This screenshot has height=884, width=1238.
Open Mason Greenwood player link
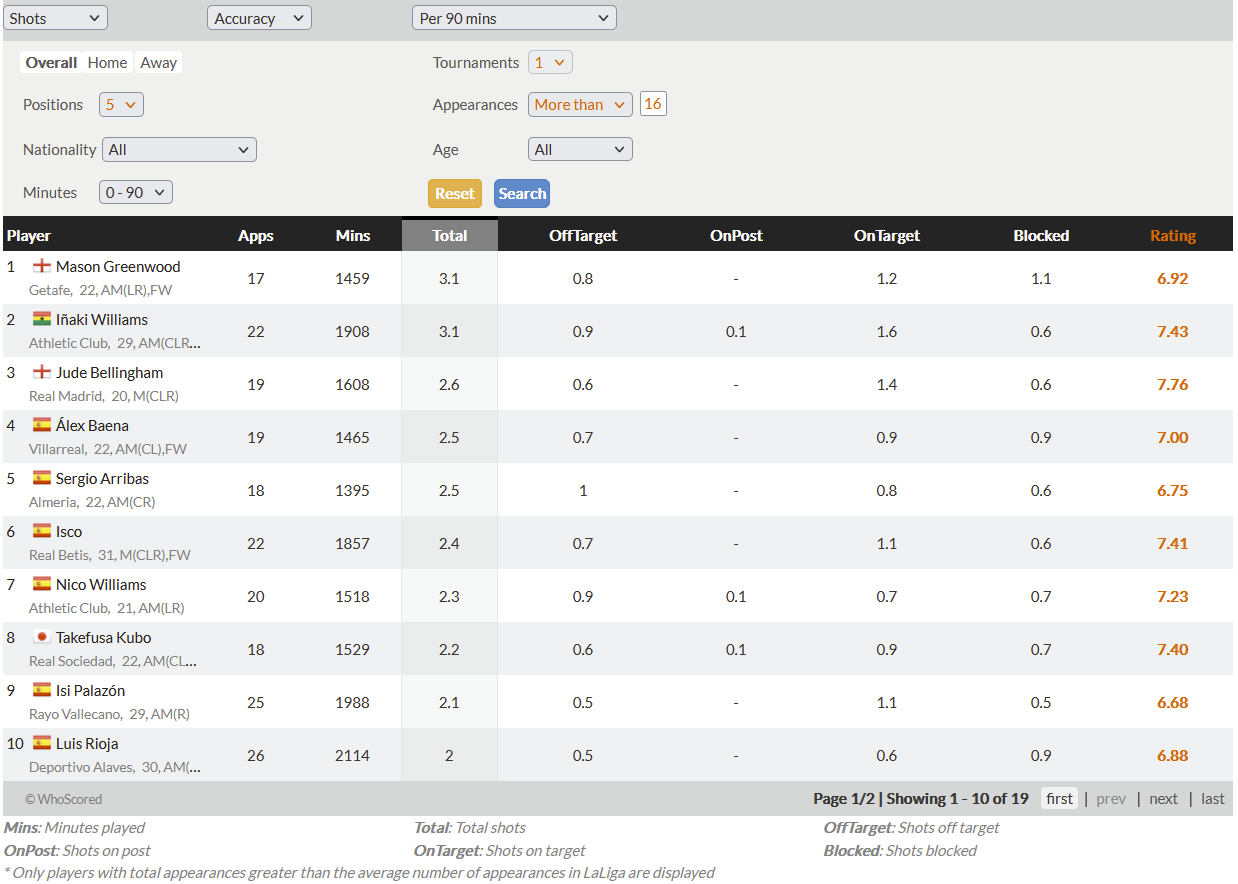118,267
